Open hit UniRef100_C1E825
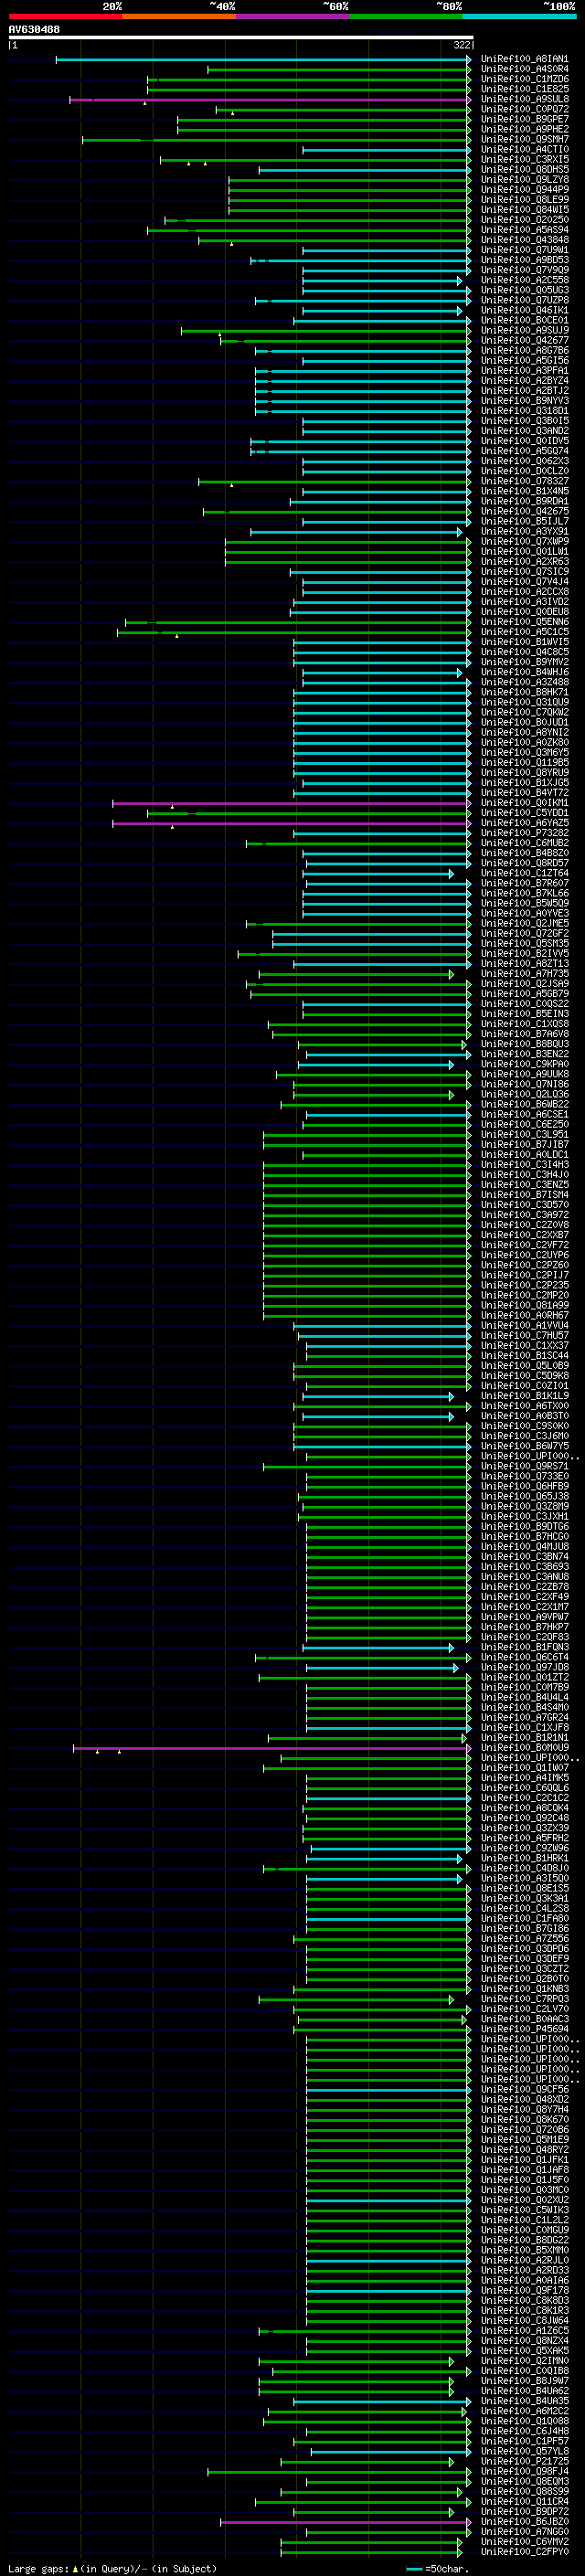This screenshot has width=585, height=2576. (524, 89)
